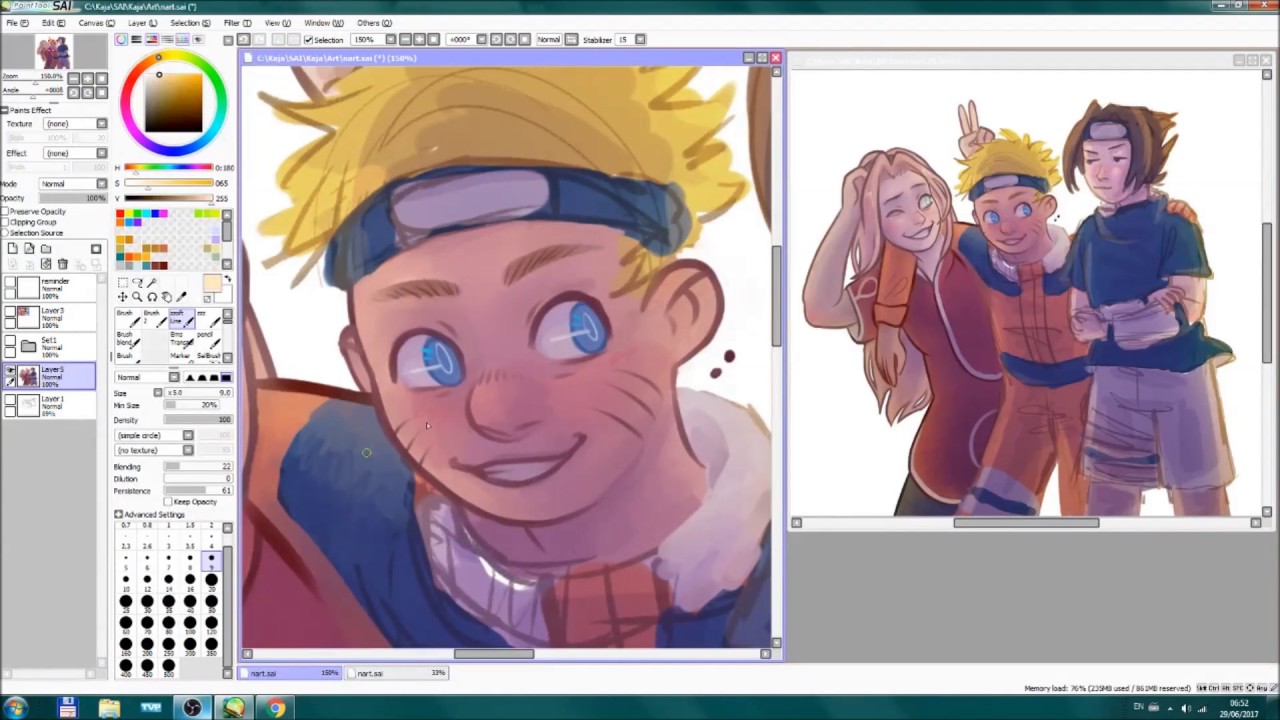Adjust the Blending slider
The image size is (1280, 720).
tap(198, 466)
